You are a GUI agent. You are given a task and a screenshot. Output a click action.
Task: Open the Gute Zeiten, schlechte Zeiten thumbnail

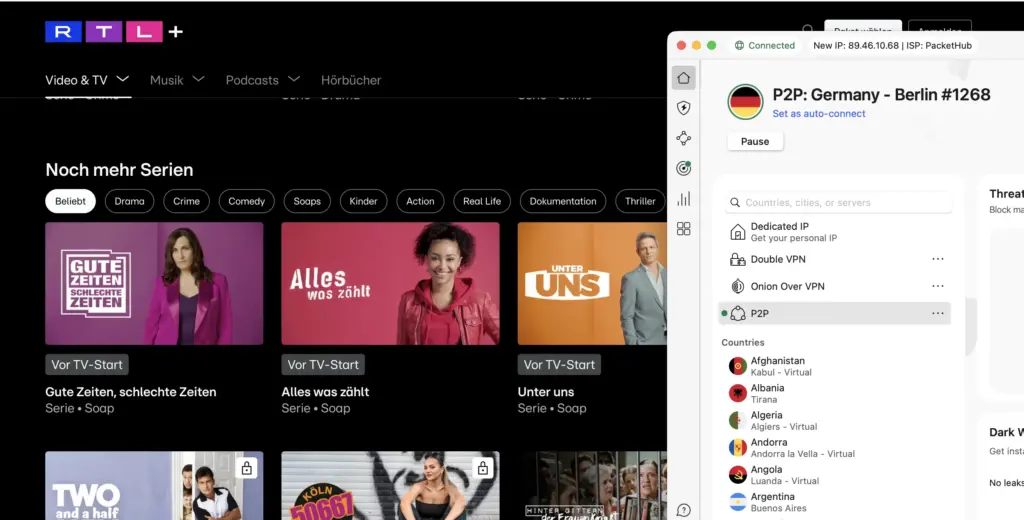(x=154, y=283)
